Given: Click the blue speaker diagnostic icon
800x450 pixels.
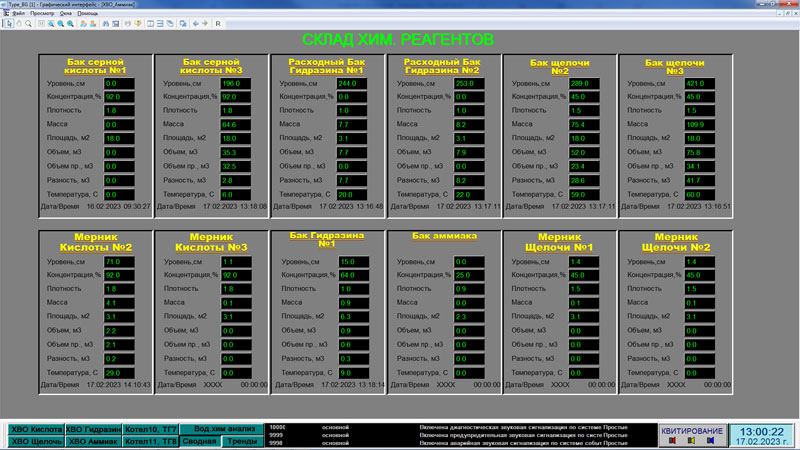Looking at the screenshot, I should click(710, 440).
